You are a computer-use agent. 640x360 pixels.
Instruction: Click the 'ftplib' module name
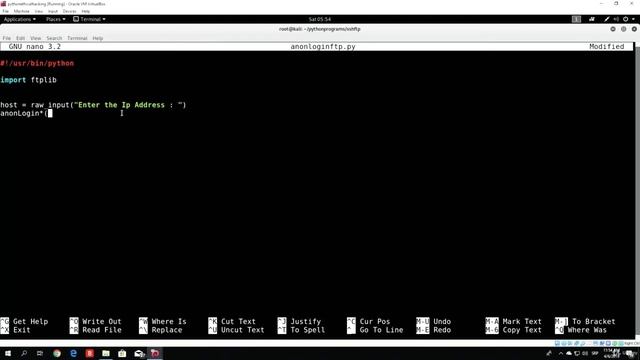point(44,80)
